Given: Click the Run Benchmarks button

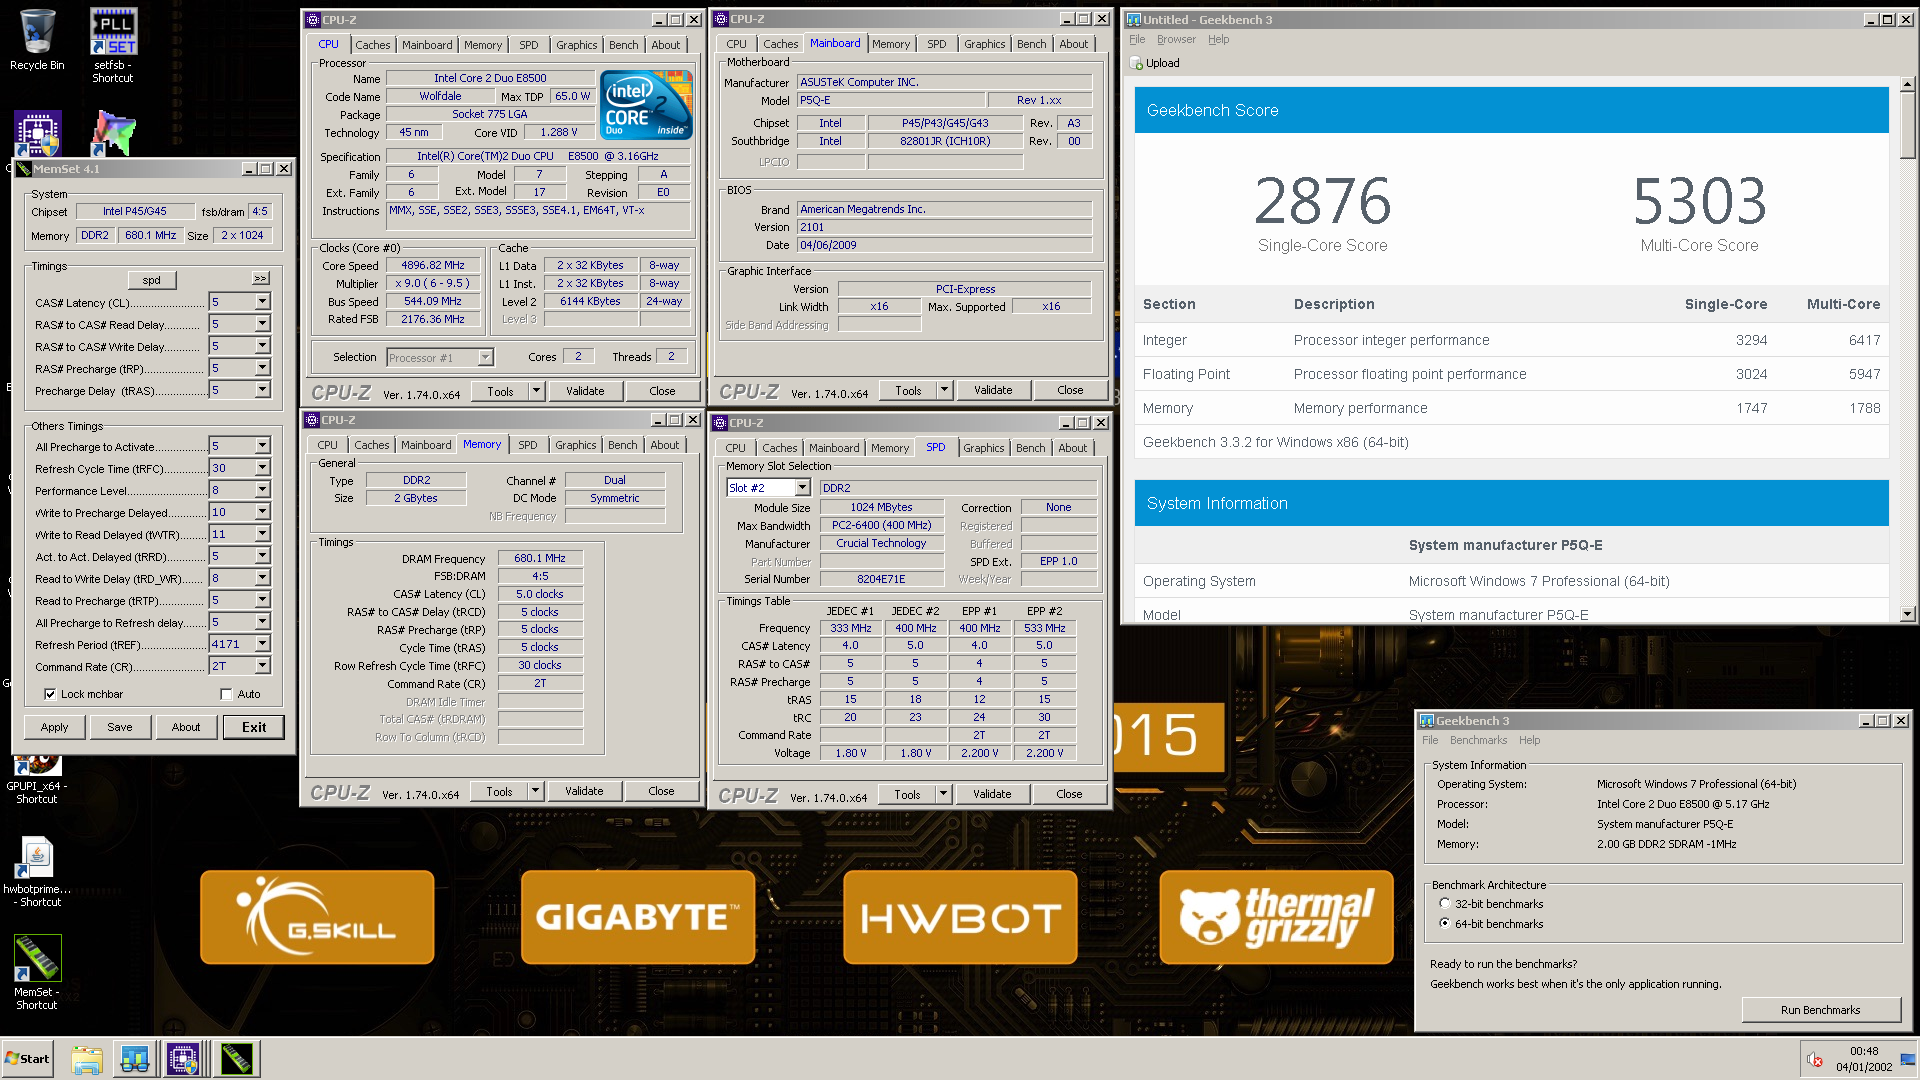Looking at the screenshot, I should point(1820,1010).
